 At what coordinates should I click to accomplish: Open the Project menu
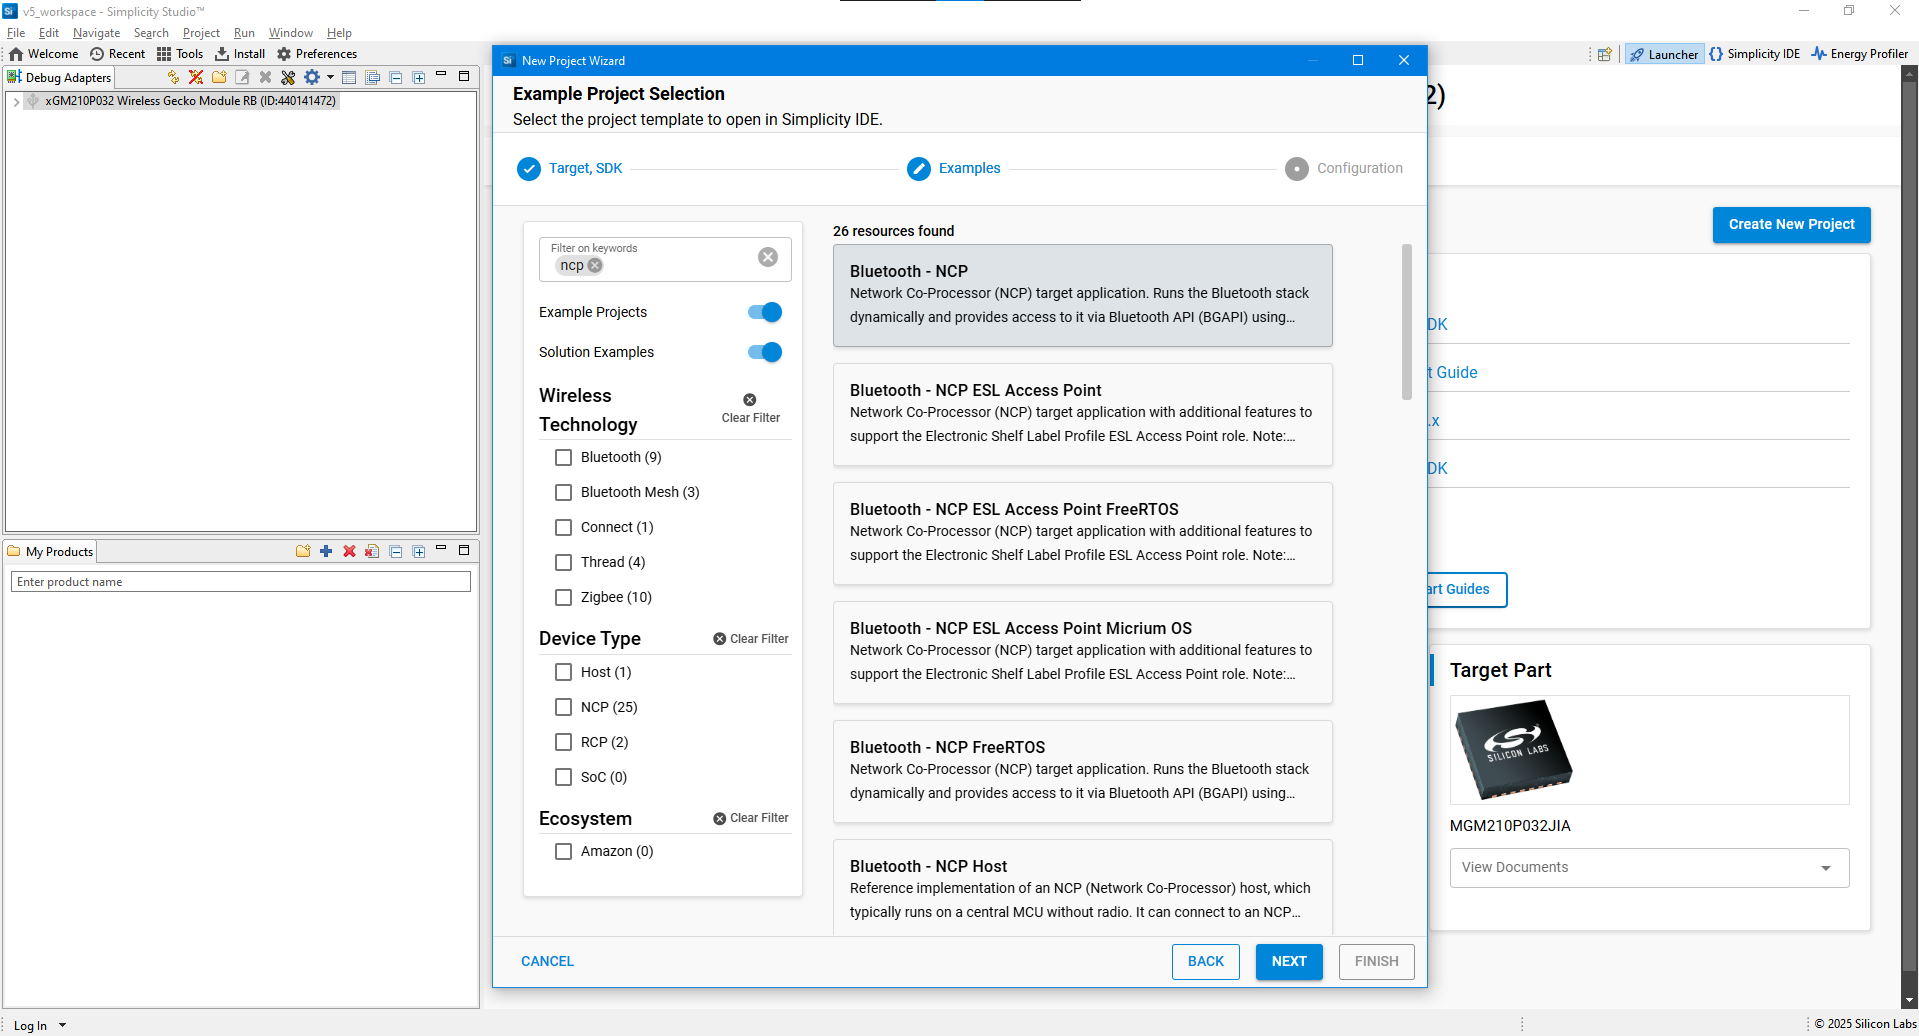[x=201, y=33]
